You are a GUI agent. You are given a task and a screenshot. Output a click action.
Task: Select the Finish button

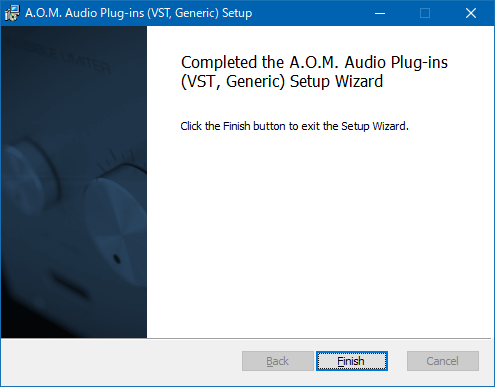[x=352, y=361]
